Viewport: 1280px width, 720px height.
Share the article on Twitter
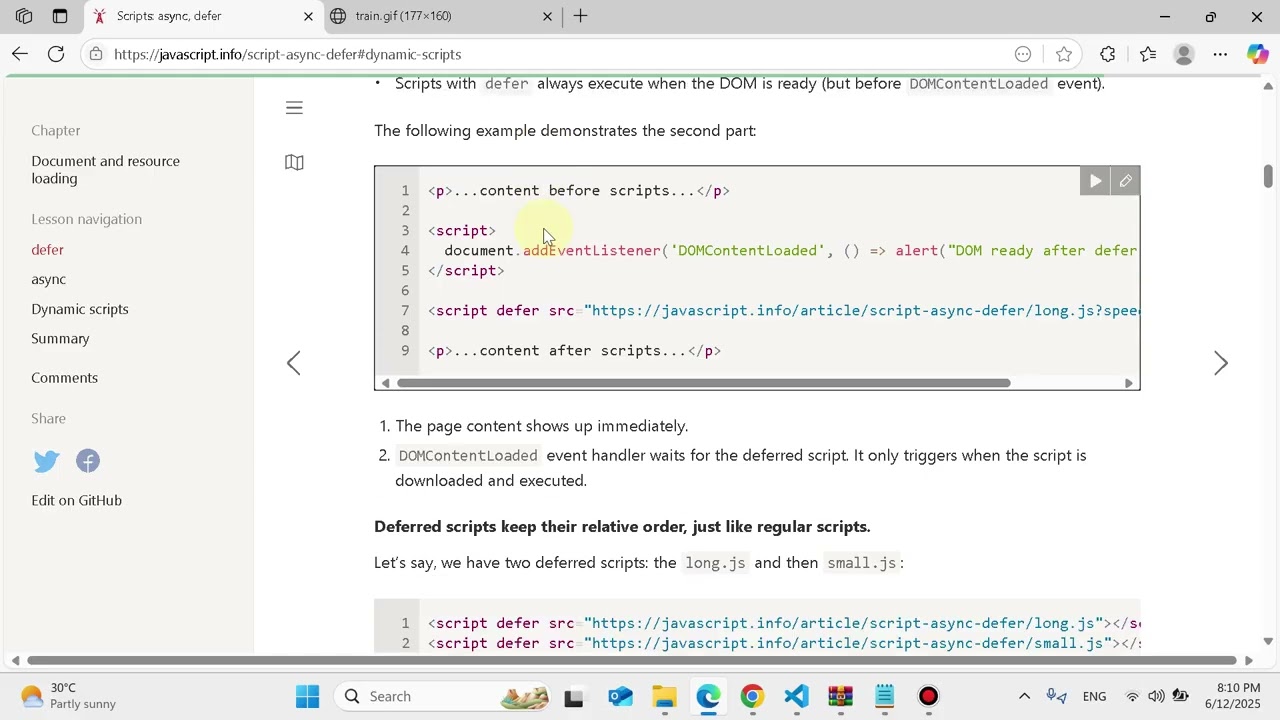(x=46, y=461)
